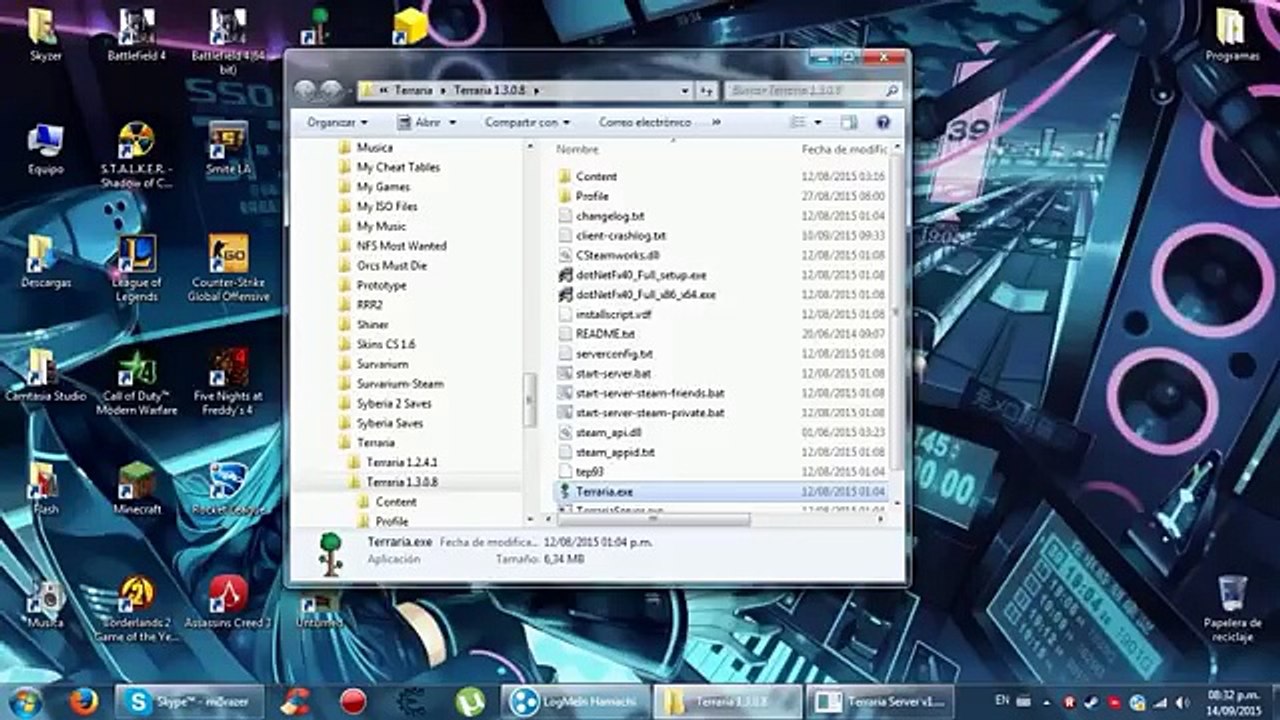The width and height of the screenshot is (1280, 720).
Task: Open League of Legends desktop shortcut
Action: (137, 268)
